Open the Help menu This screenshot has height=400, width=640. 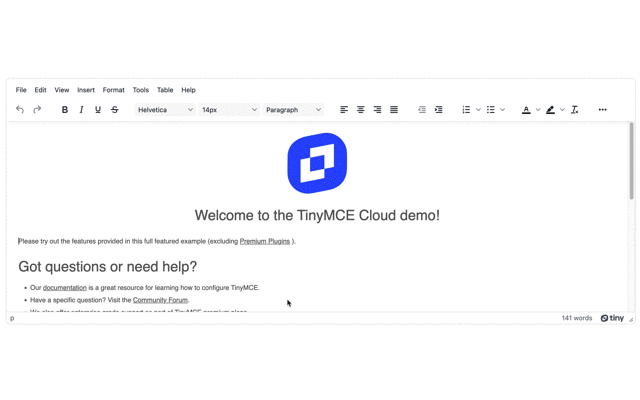tap(189, 90)
